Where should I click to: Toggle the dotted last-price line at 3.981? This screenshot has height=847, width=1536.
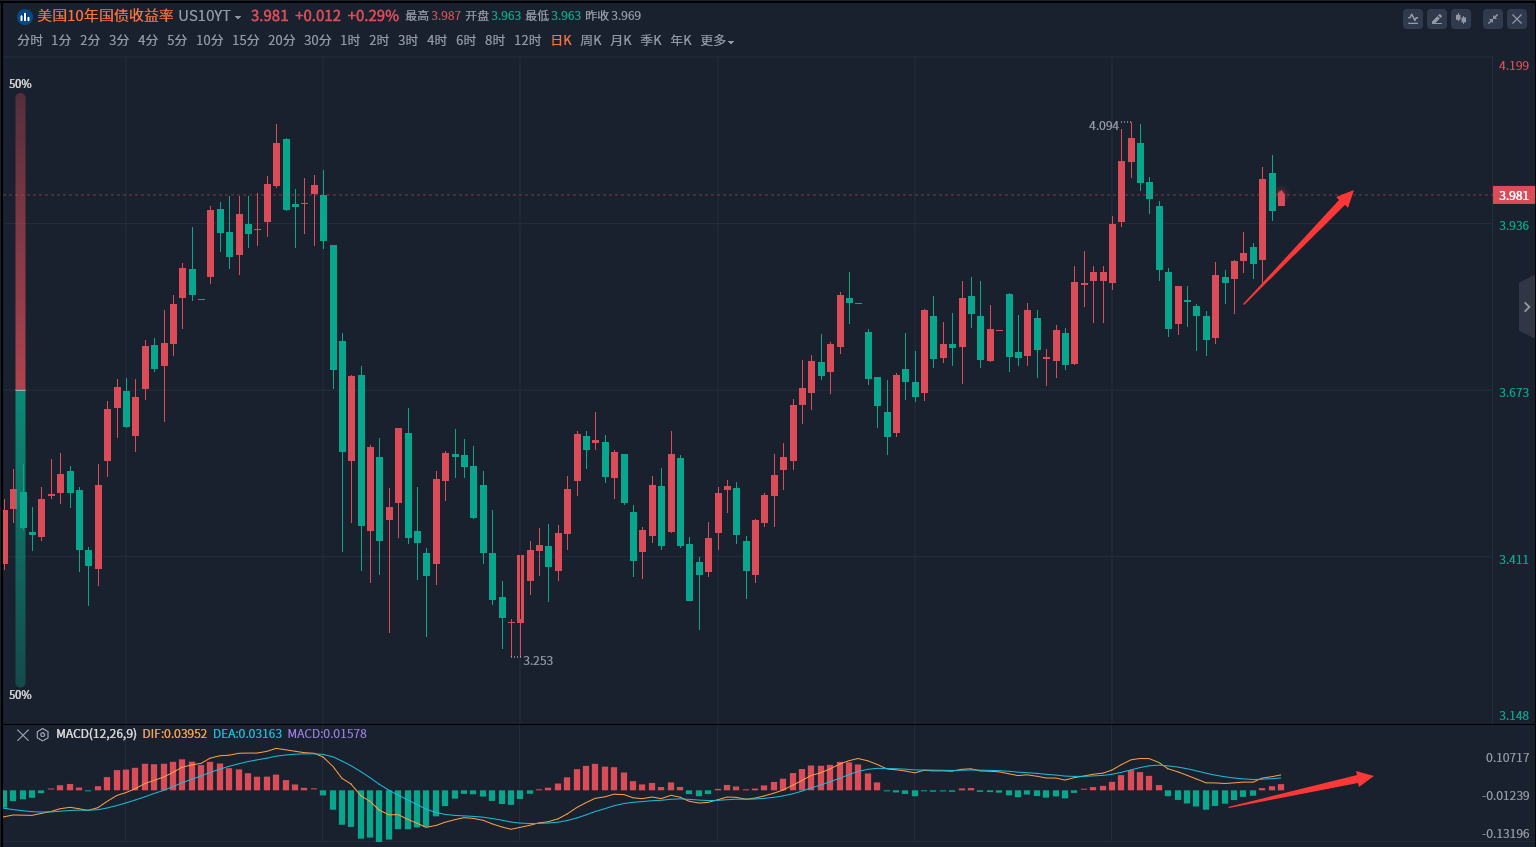coord(700,195)
